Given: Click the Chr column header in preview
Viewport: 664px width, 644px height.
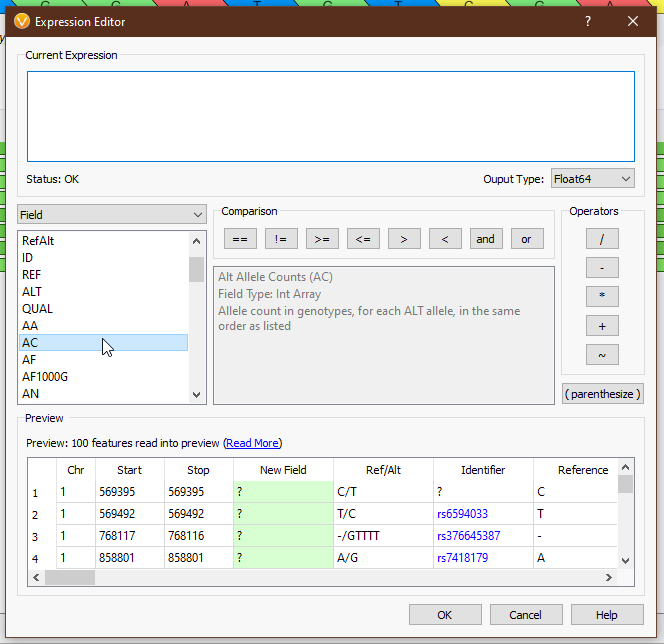Looking at the screenshot, I should (x=76, y=470).
